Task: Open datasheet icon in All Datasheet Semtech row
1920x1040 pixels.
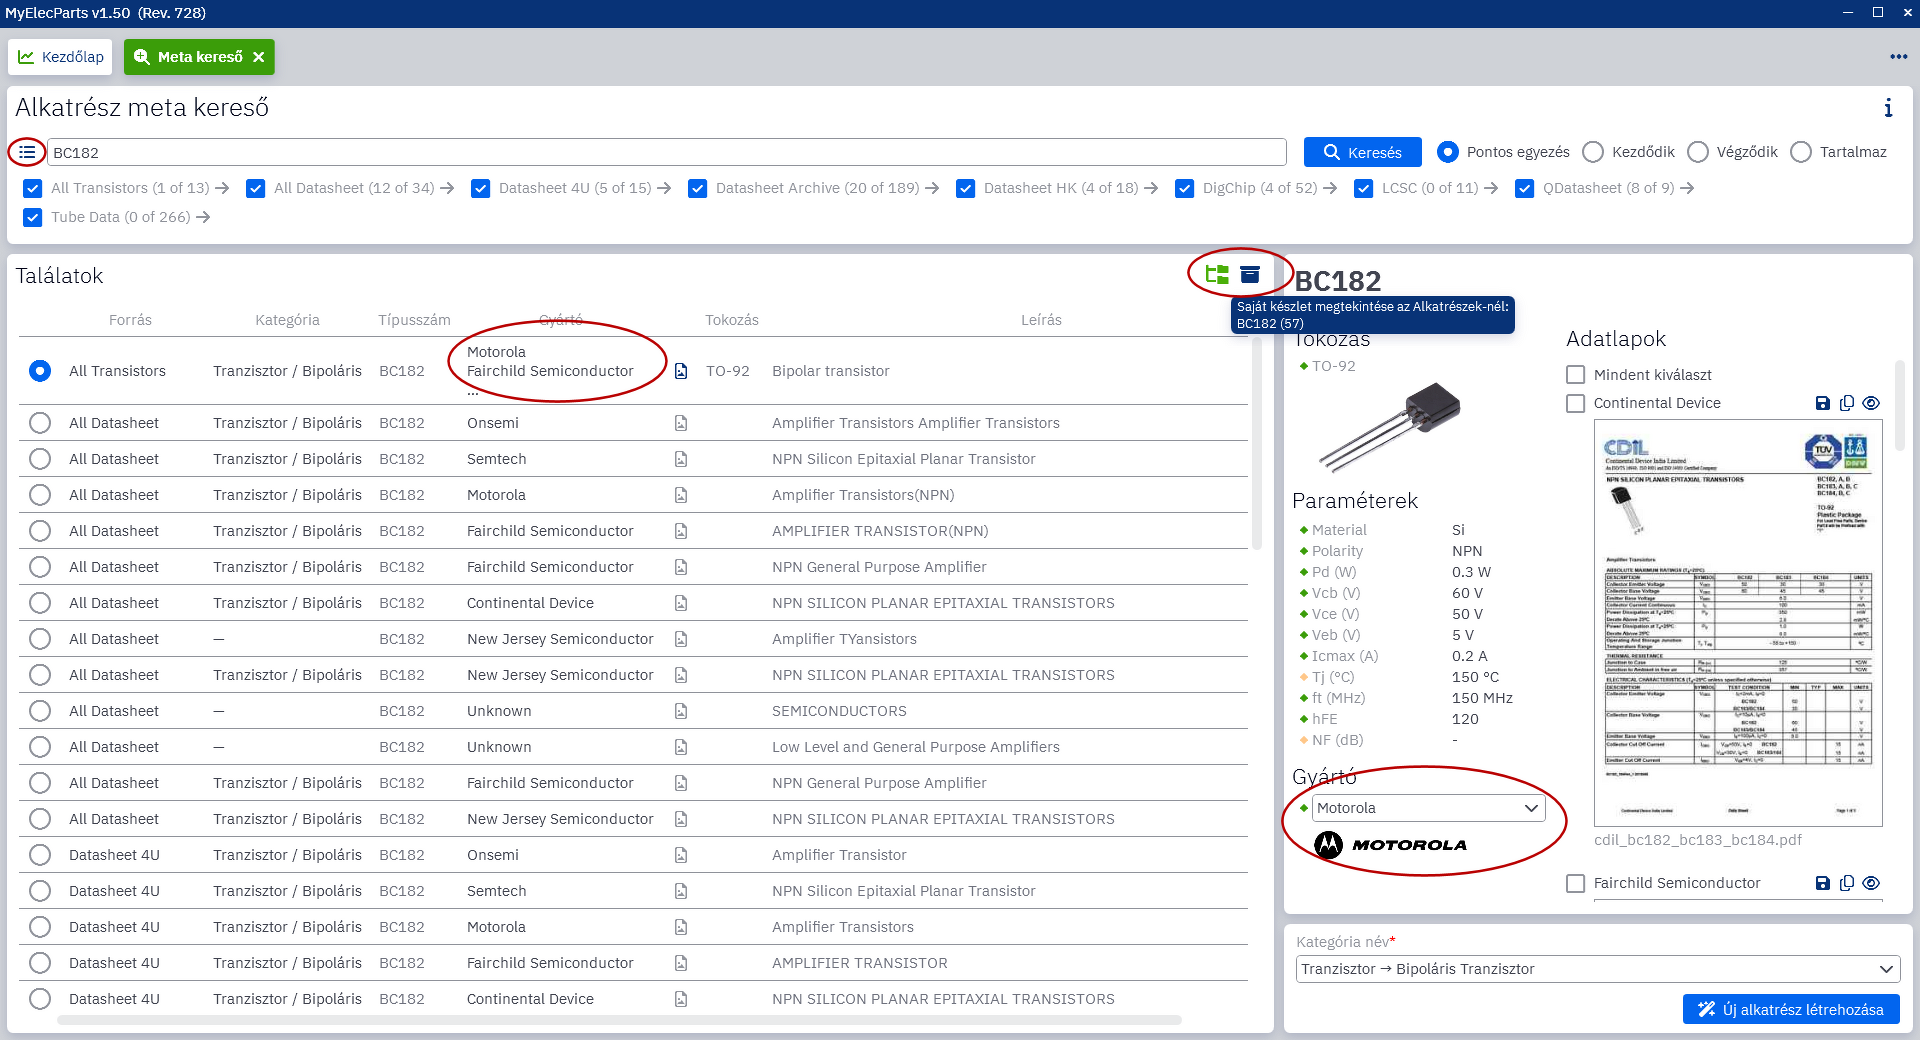Action: [x=681, y=459]
